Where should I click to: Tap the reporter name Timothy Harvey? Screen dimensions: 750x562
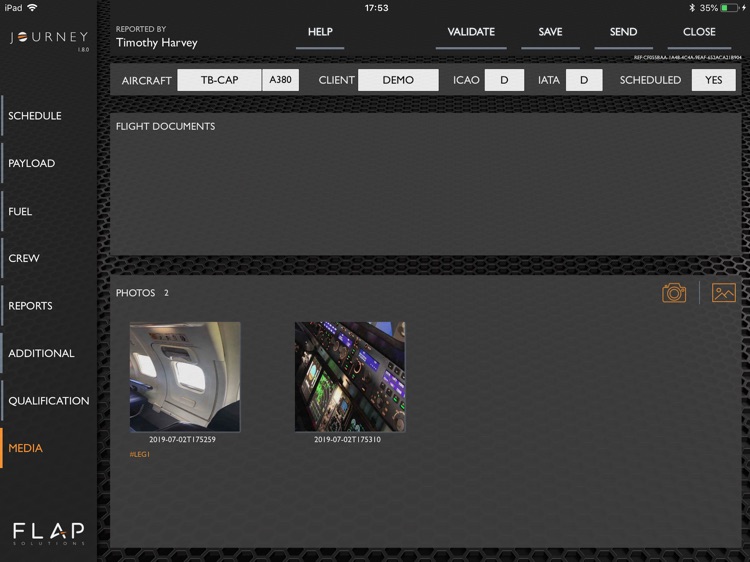pyautogui.click(x=157, y=43)
